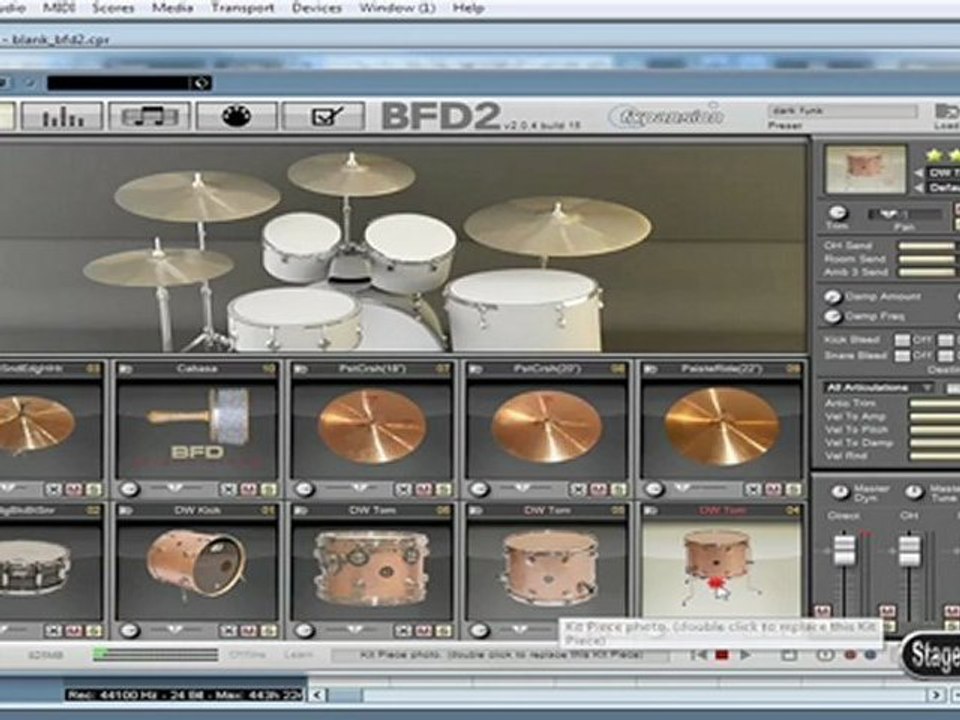Viewport: 960px width, 720px height.
Task: Open the Devices menu
Action: coord(317,8)
